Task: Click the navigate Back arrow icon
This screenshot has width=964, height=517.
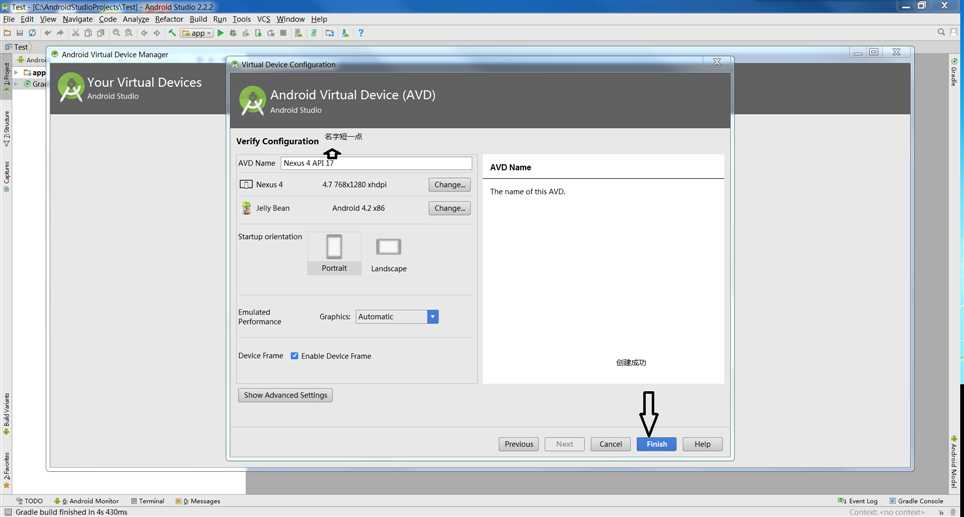Action: click(x=144, y=33)
